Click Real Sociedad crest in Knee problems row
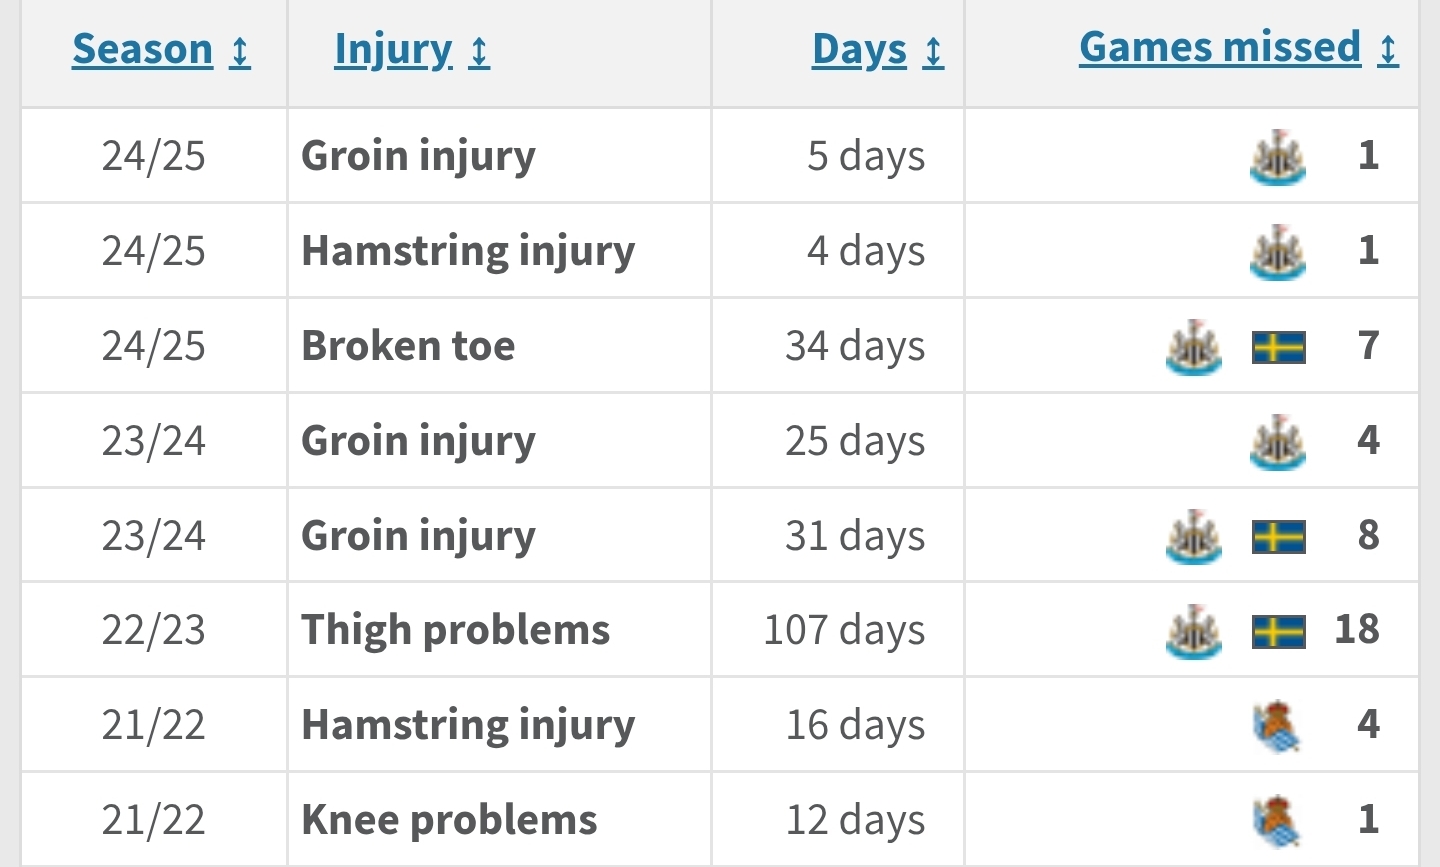This screenshot has width=1440, height=867. (x=1277, y=821)
